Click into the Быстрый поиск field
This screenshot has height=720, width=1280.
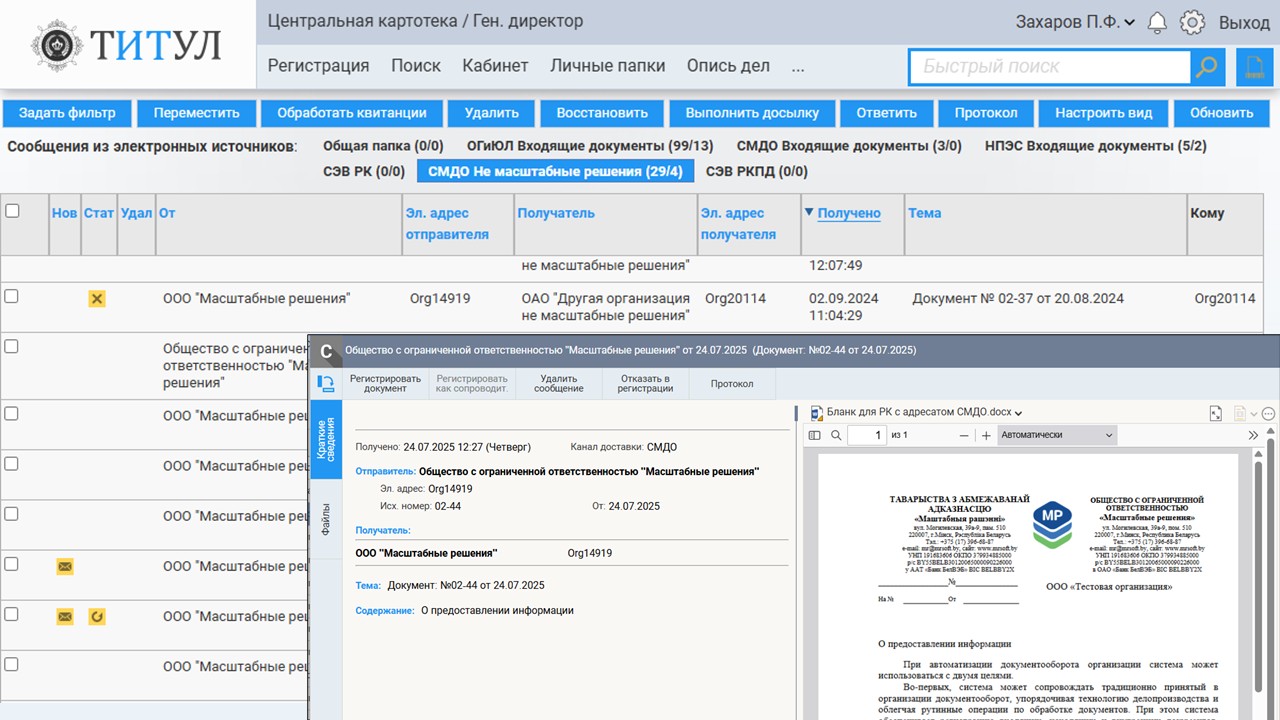tap(1050, 67)
